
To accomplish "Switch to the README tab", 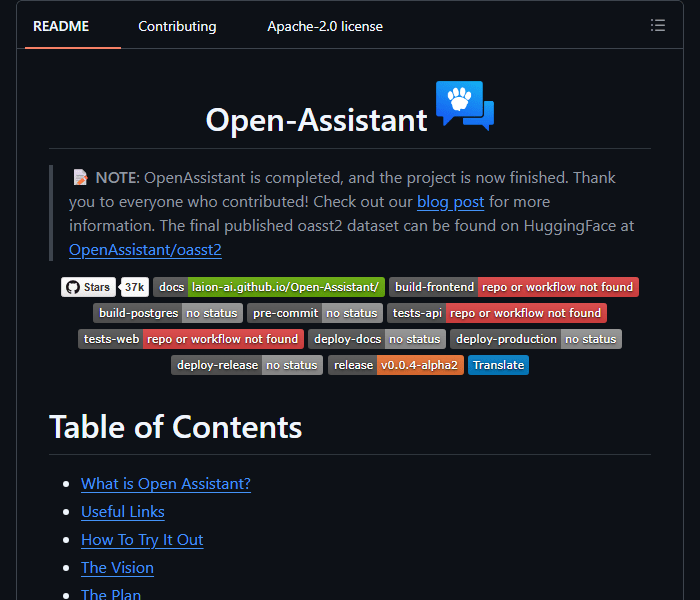I will tap(61, 26).
